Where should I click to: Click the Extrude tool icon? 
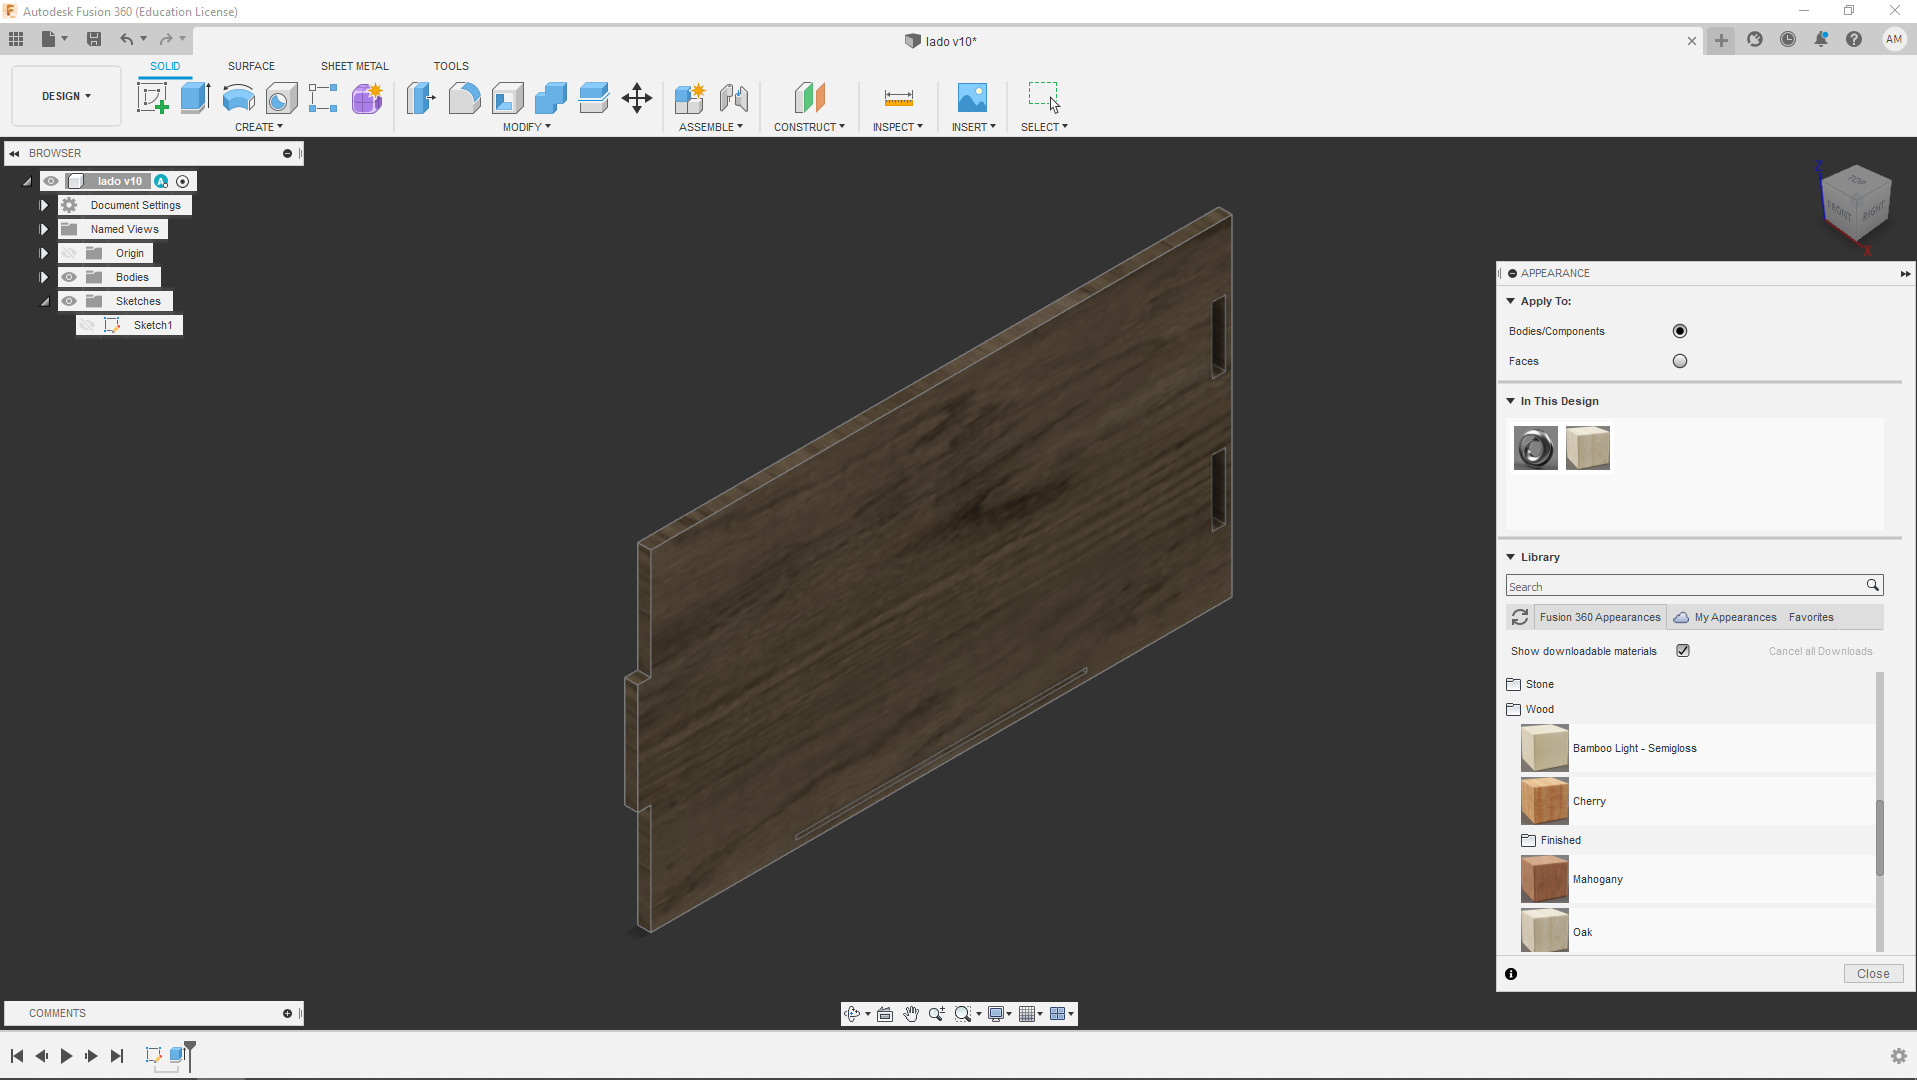pyautogui.click(x=195, y=98)
